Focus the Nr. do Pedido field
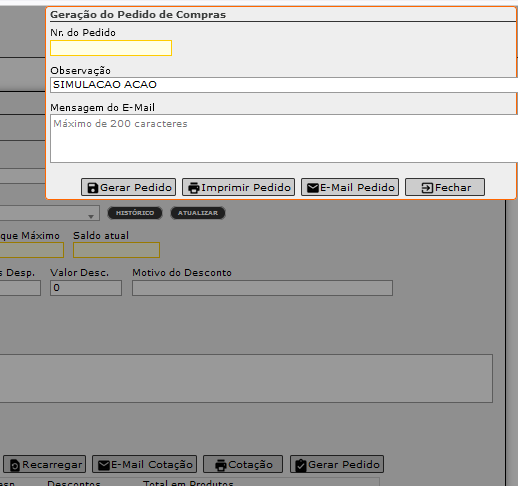This screenshot has width=518, height=486. (x=111, y=48)
